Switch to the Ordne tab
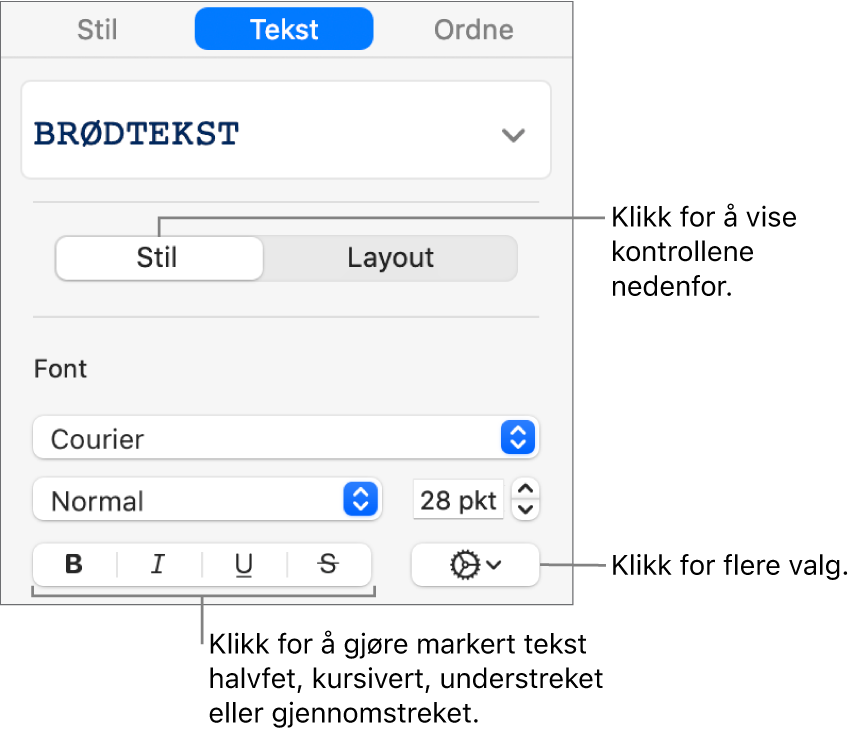 [473, 30]
